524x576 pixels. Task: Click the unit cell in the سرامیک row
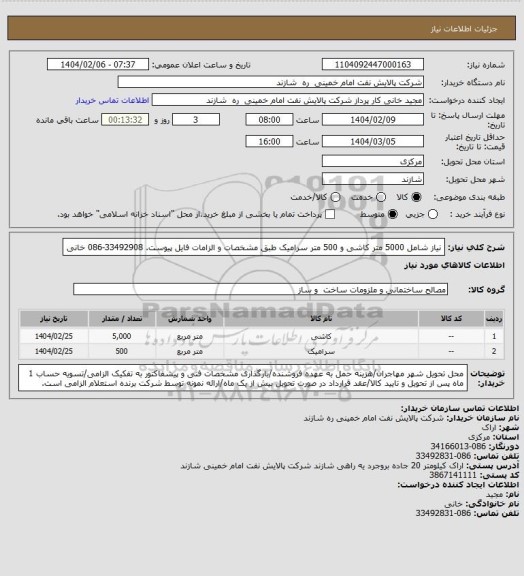point(190,351)
